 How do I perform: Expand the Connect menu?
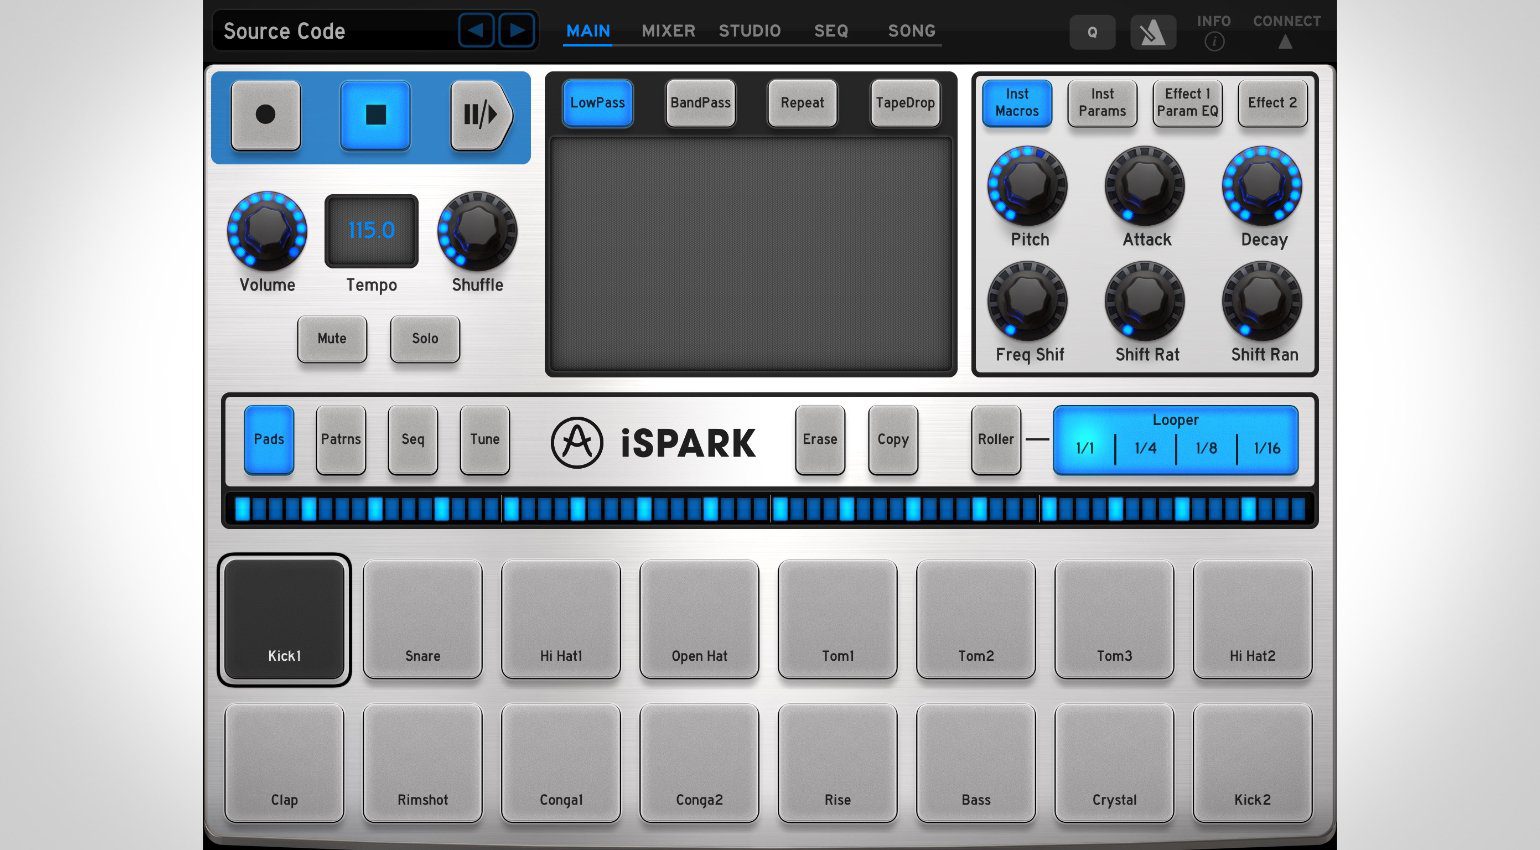[x=1286, y=32]
